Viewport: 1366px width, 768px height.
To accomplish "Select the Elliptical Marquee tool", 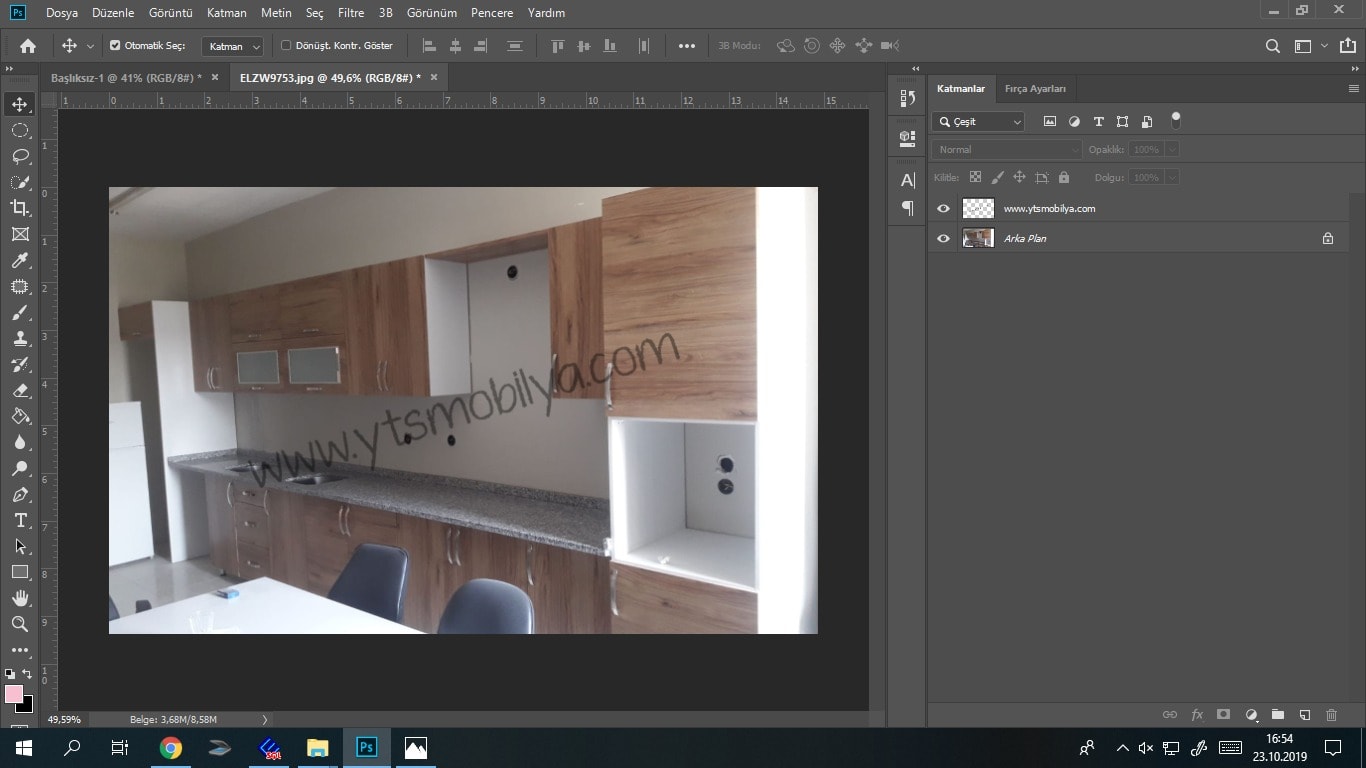I will click(20, 131).
